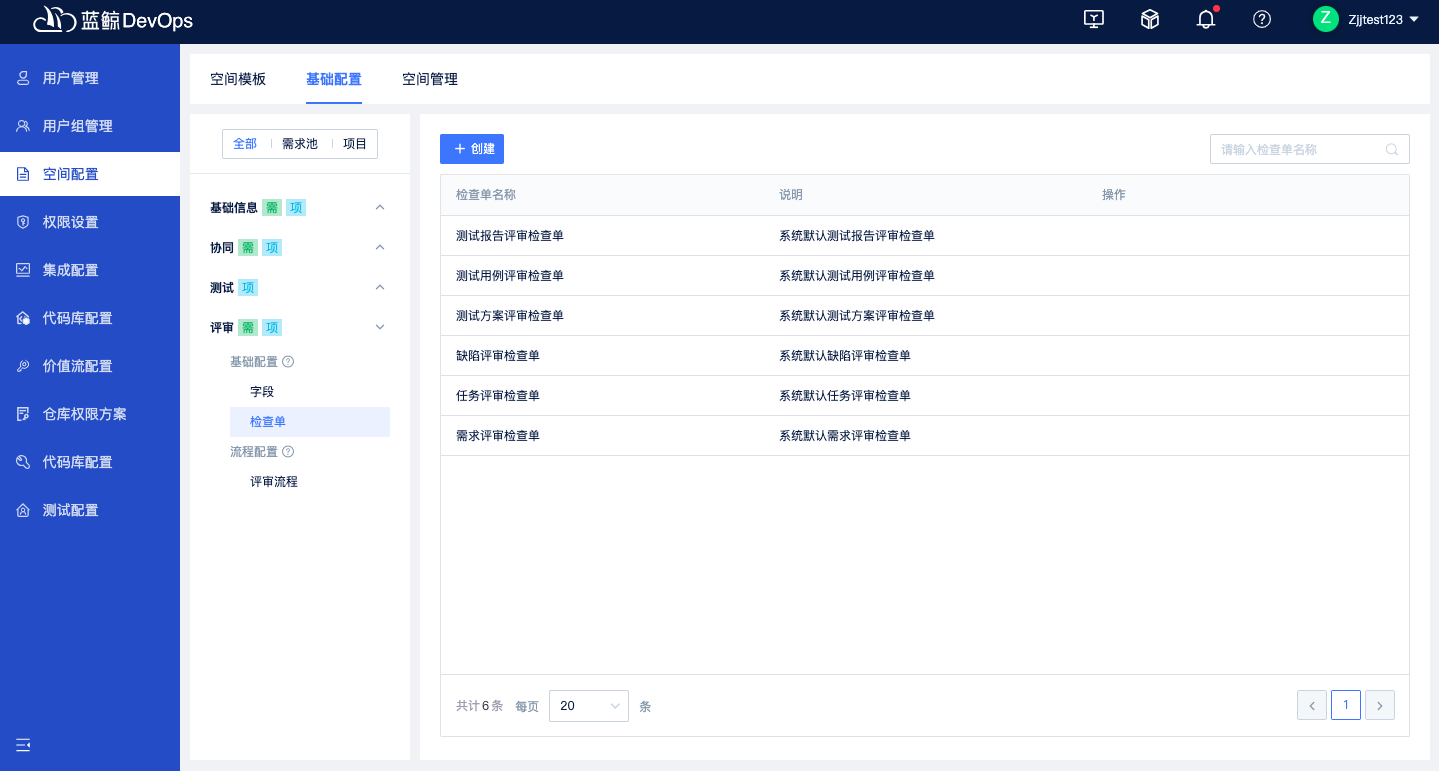Open the 20 per-page dropdown
This screenshot has width=1439, height=771.
click(x=589, y=706)
